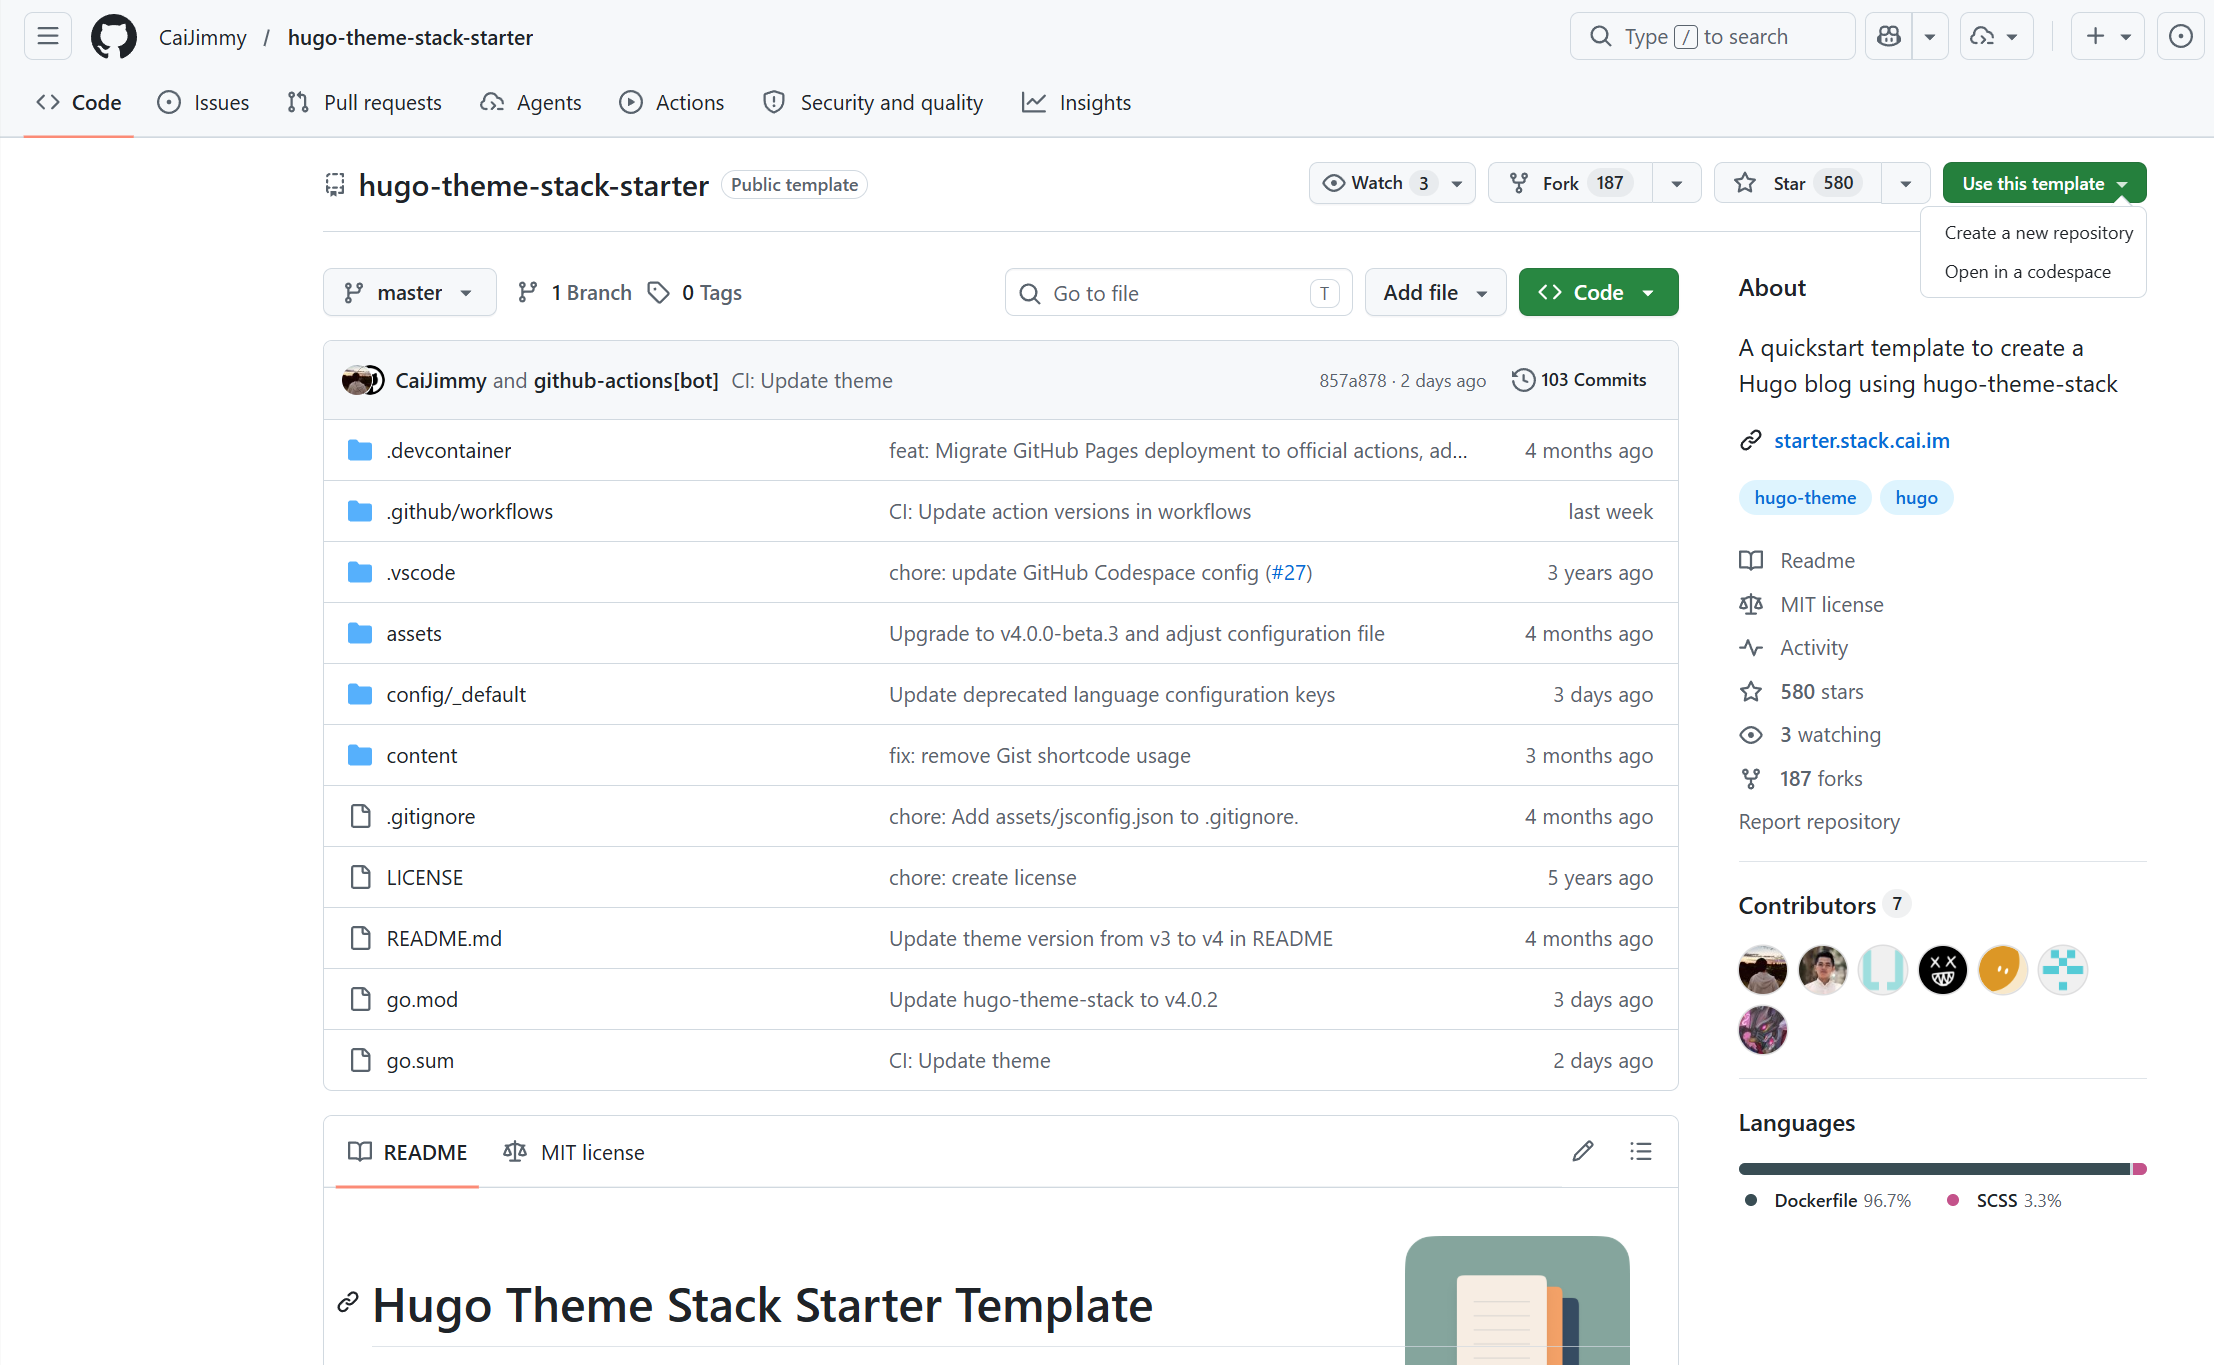This screenshot has width=2214, height=1365.
Task: Select Create a new repository
Action: point(2038,233)
